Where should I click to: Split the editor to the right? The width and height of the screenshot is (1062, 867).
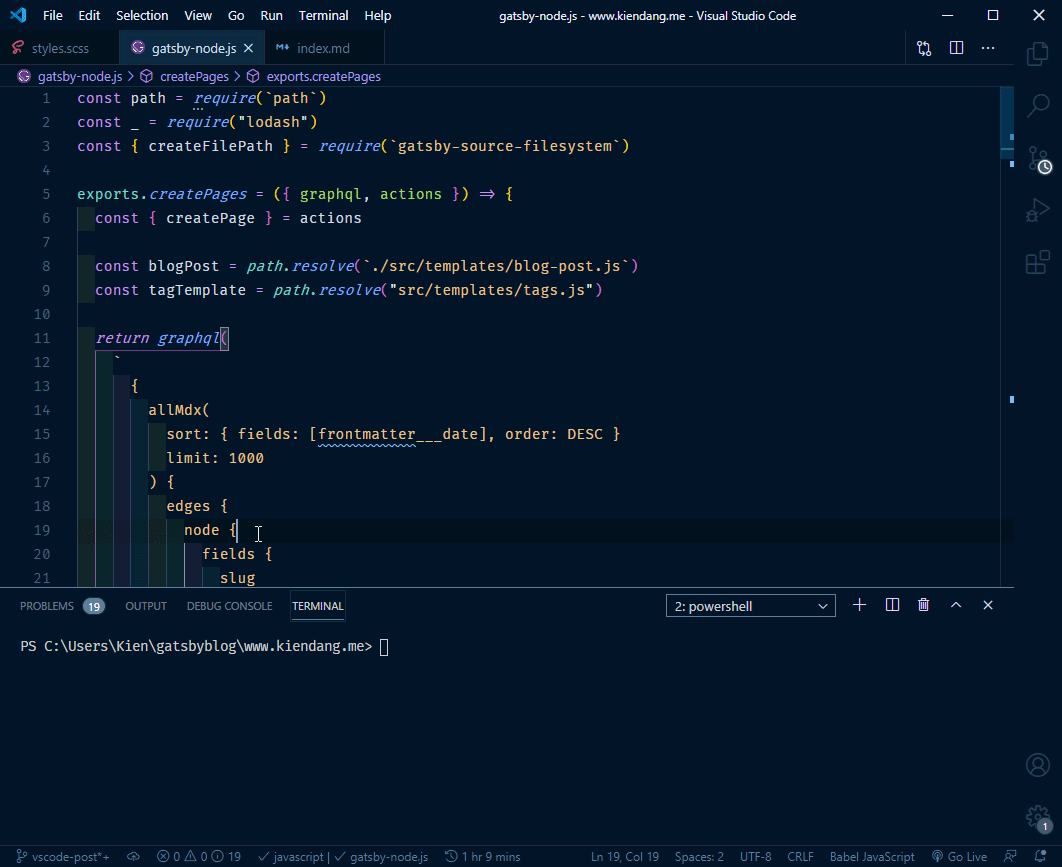tap(956, 48)
